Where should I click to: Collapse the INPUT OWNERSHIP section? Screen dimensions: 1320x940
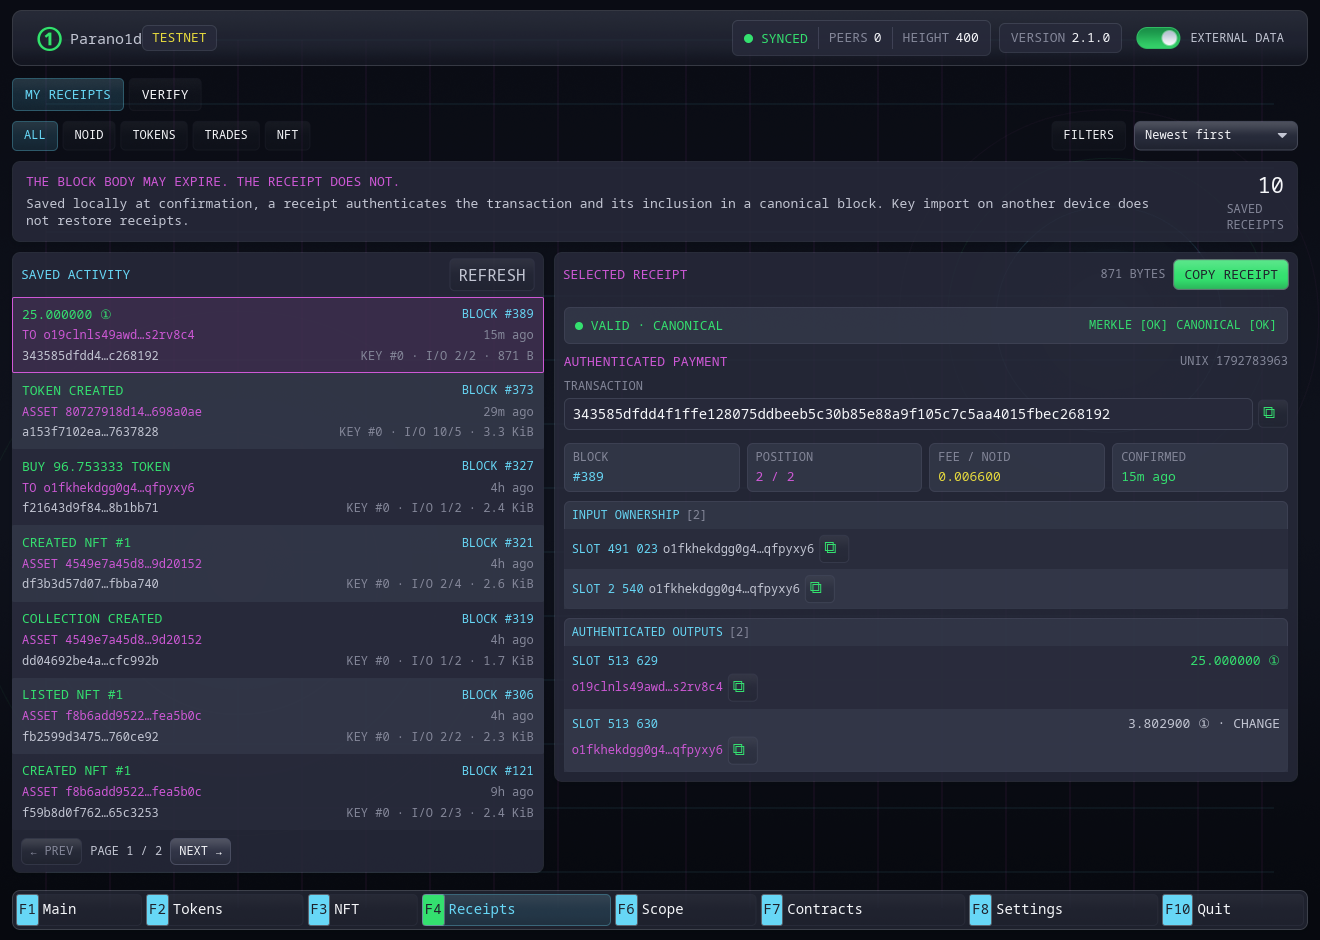[925, 515]
